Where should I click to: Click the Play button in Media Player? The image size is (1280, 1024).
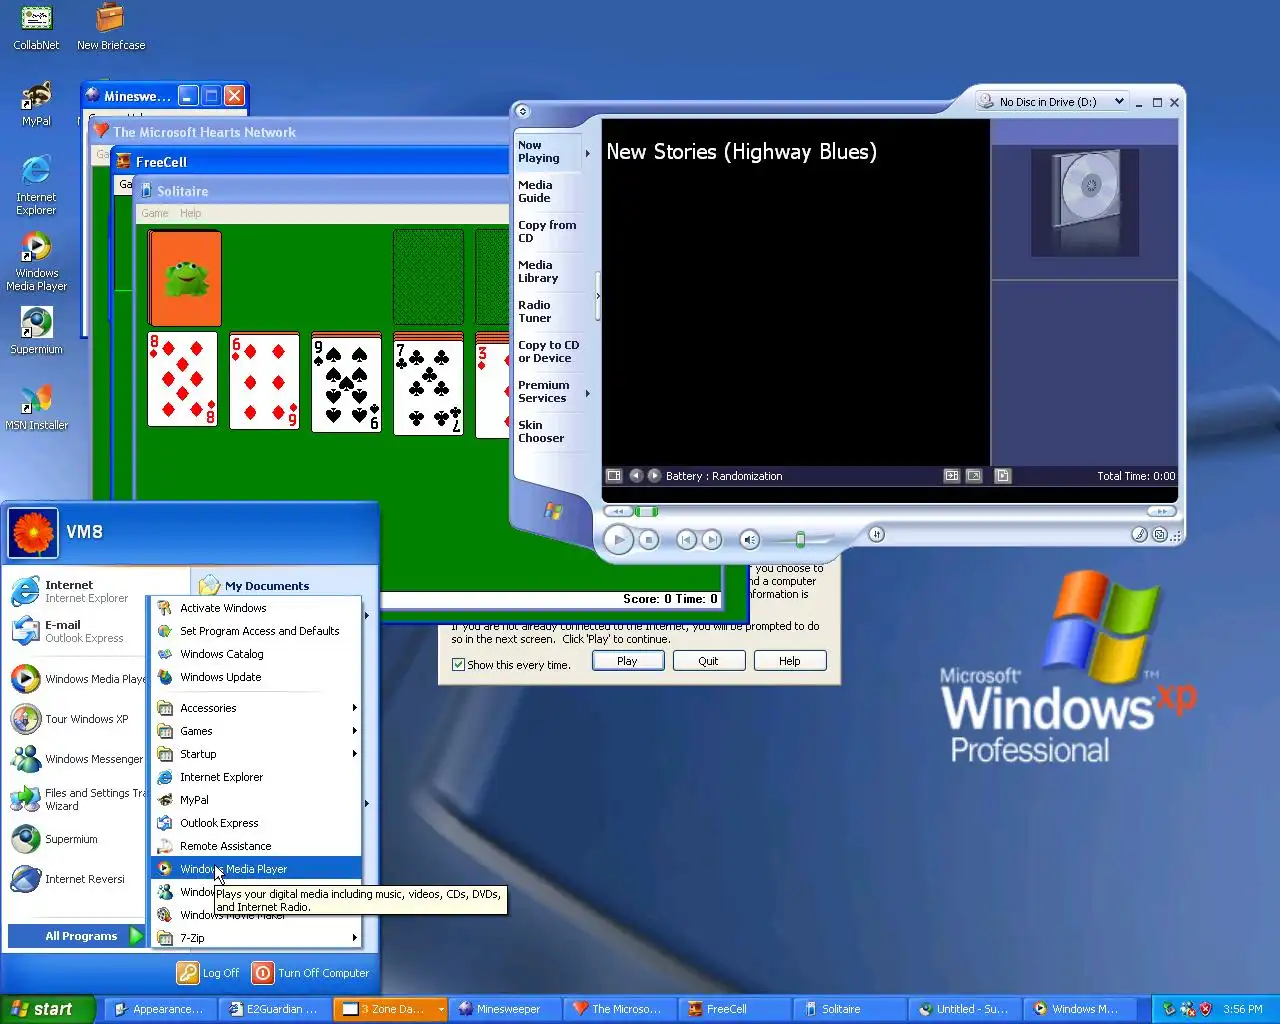(618, 540)
